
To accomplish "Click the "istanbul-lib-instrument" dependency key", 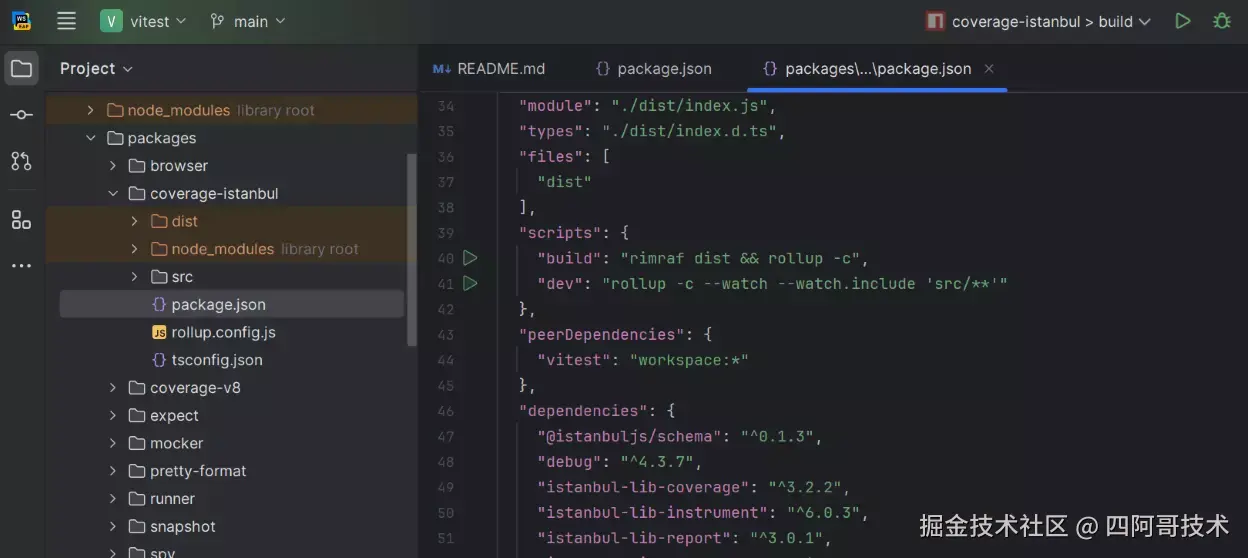I will (x=652, y=513).
